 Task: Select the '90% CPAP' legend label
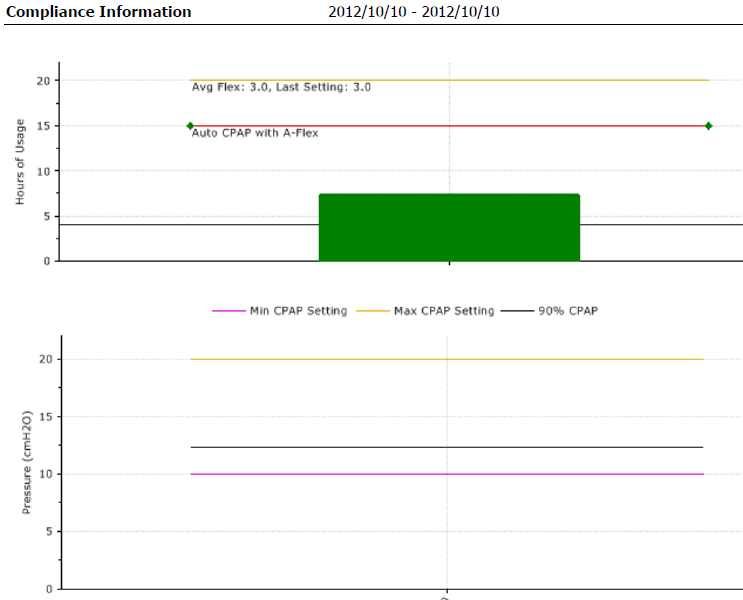[568, 311]
